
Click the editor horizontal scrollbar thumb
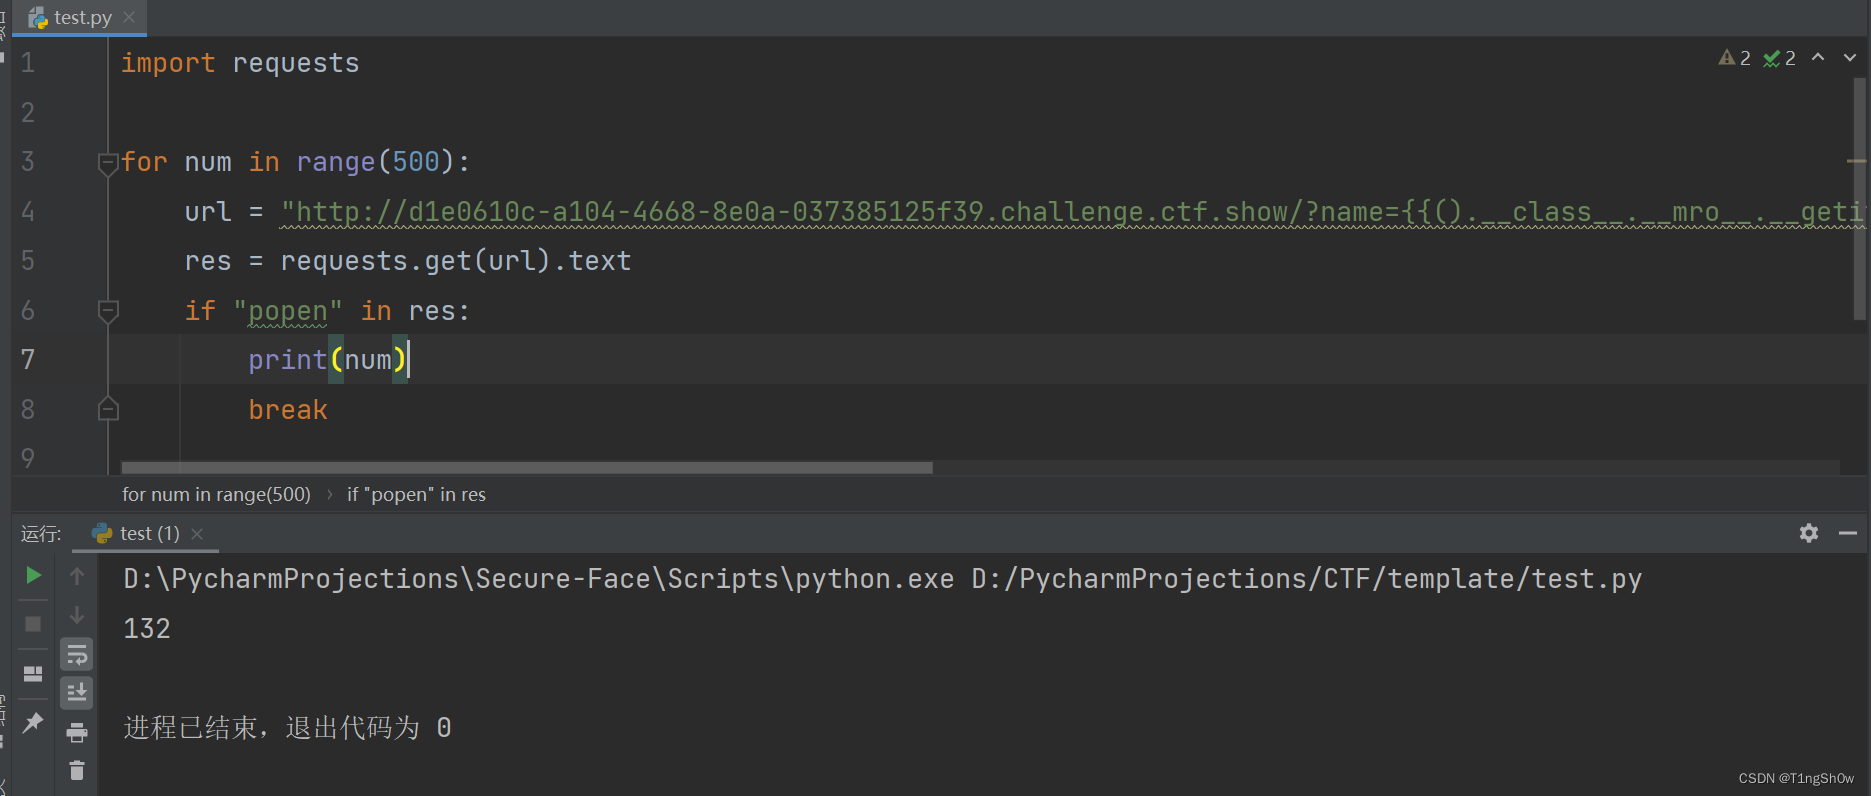point(527,467)
